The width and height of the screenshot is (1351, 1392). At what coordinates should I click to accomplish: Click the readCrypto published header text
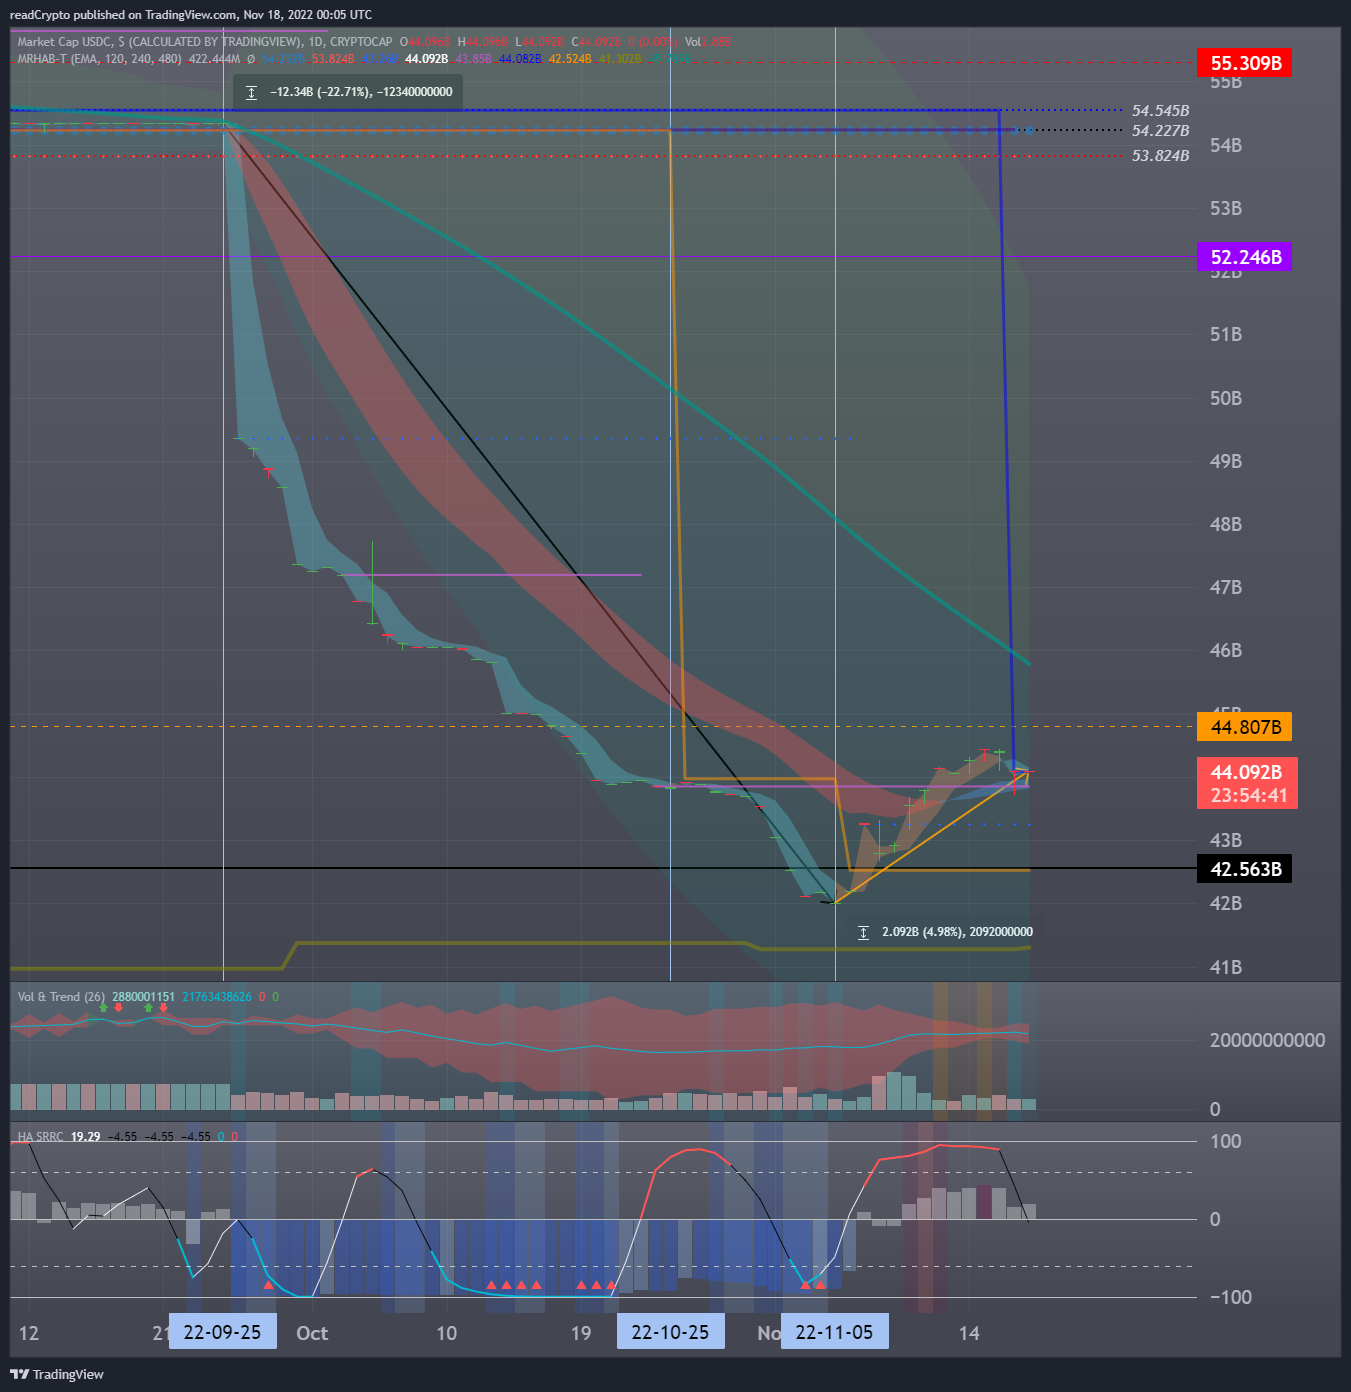[x=190, y=15]
